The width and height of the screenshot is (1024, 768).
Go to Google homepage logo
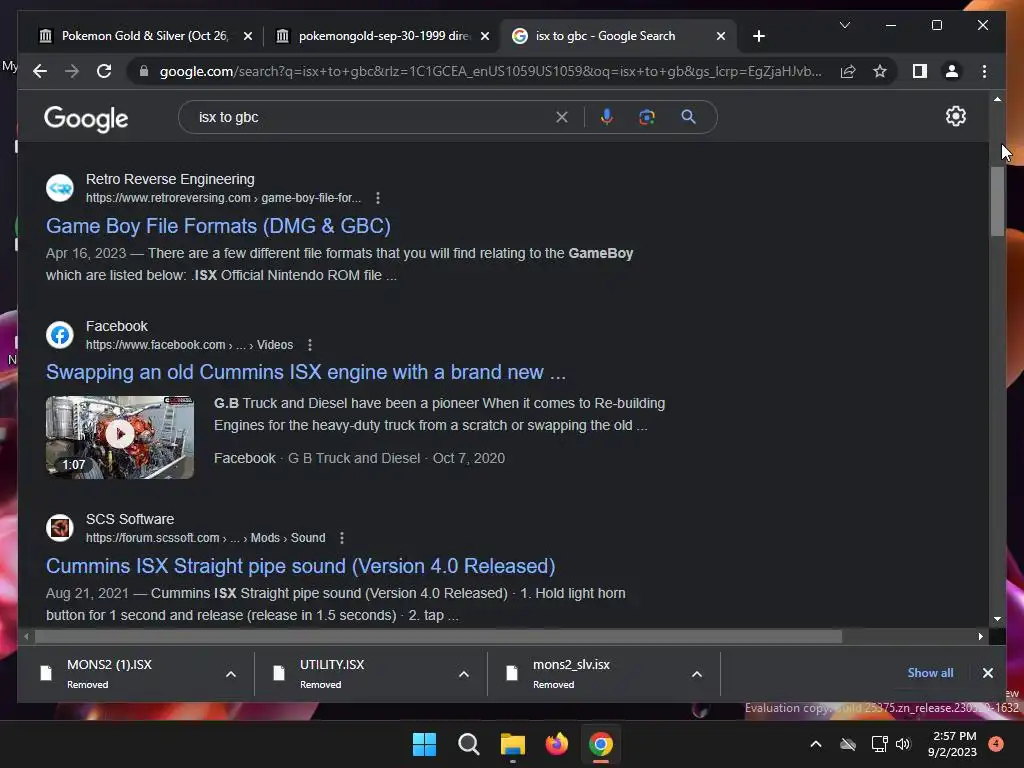(x=86, y=119)
